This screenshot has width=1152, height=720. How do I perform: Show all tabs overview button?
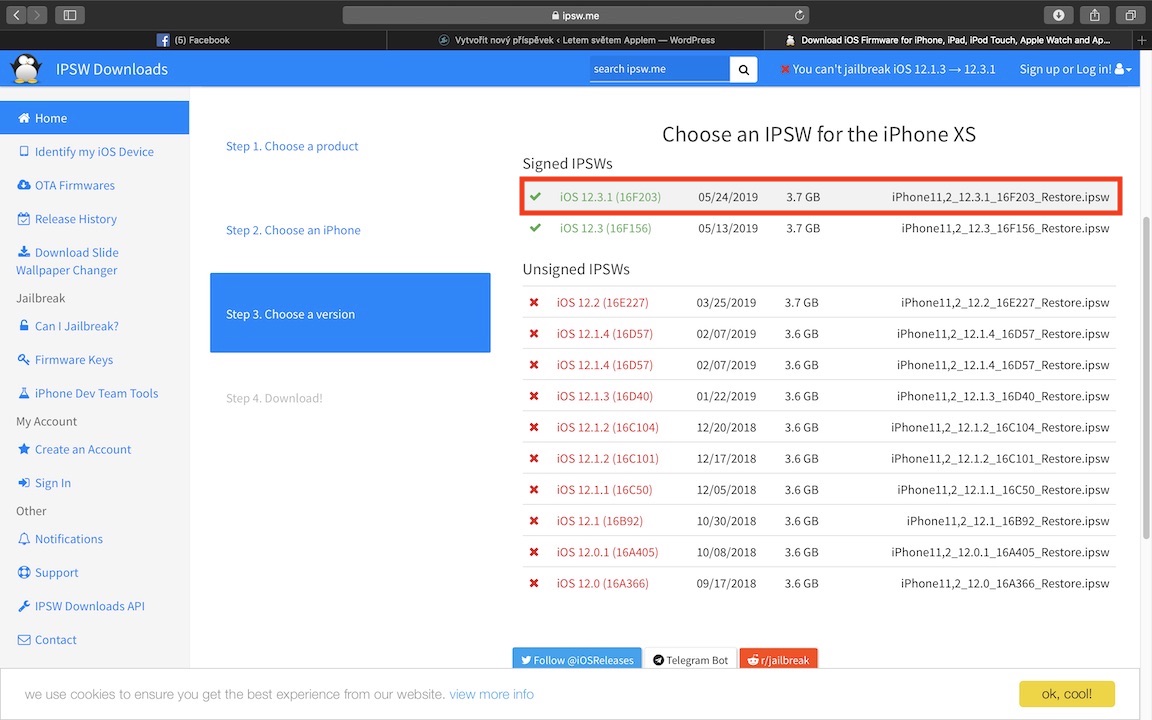coord(1131,15)
